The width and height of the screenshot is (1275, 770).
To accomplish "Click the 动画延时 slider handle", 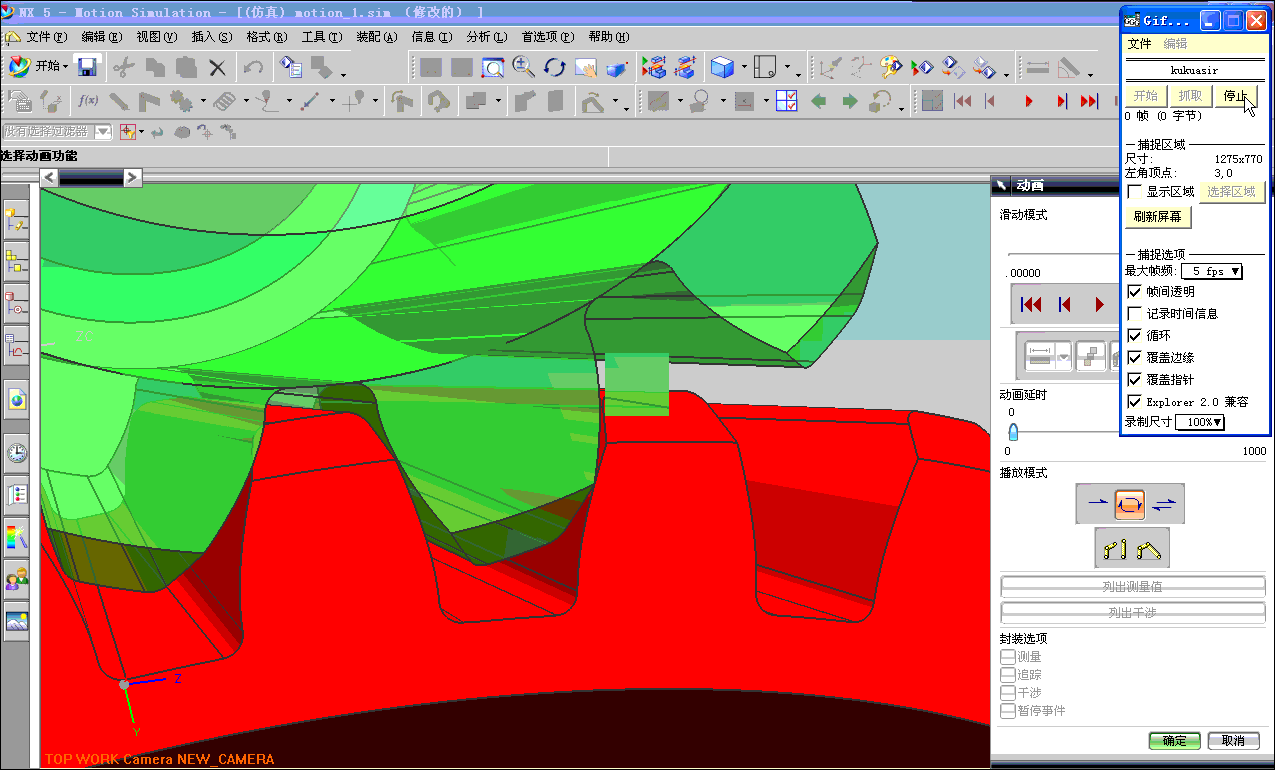I will (x=1013, y=432).
